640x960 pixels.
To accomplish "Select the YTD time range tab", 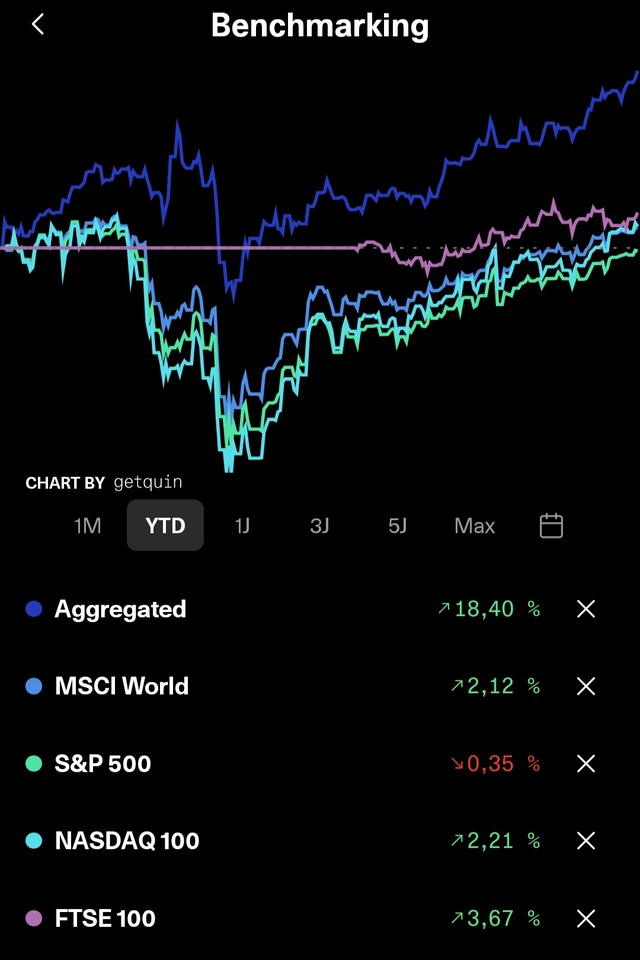I will [x=165, y=526].
